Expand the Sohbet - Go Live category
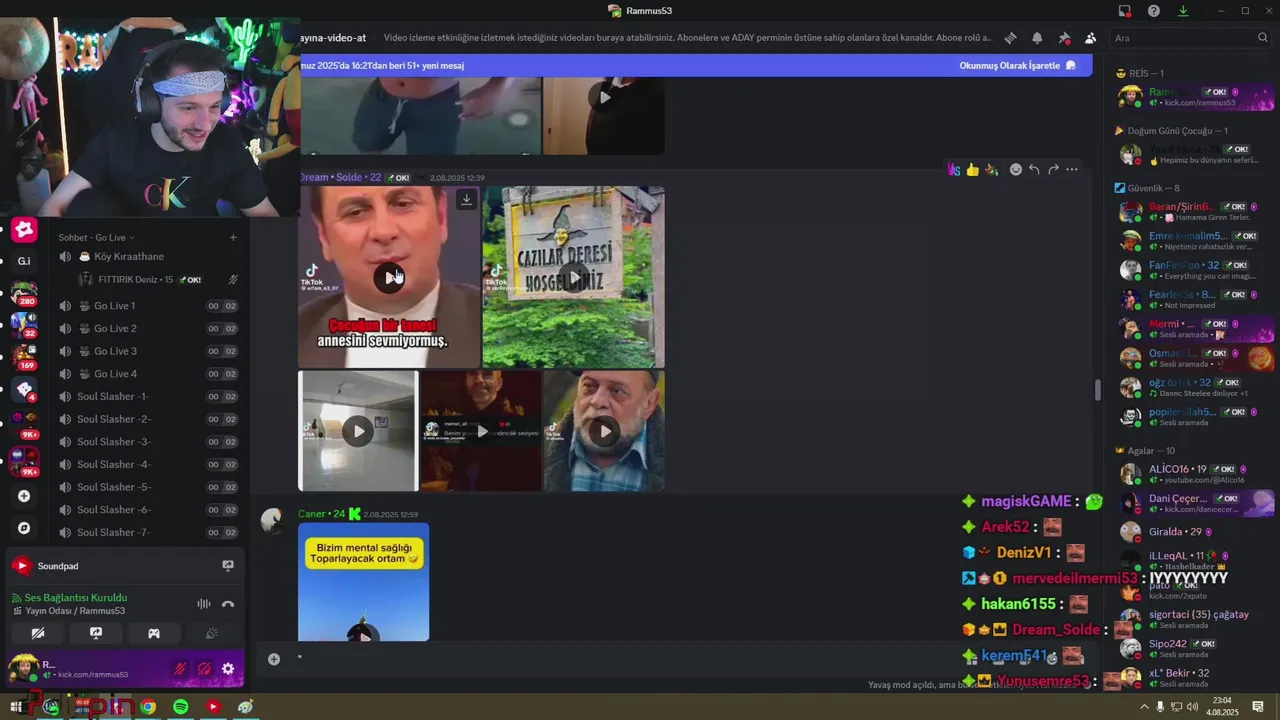This screenshot has width=1280, height=720. 96,238
